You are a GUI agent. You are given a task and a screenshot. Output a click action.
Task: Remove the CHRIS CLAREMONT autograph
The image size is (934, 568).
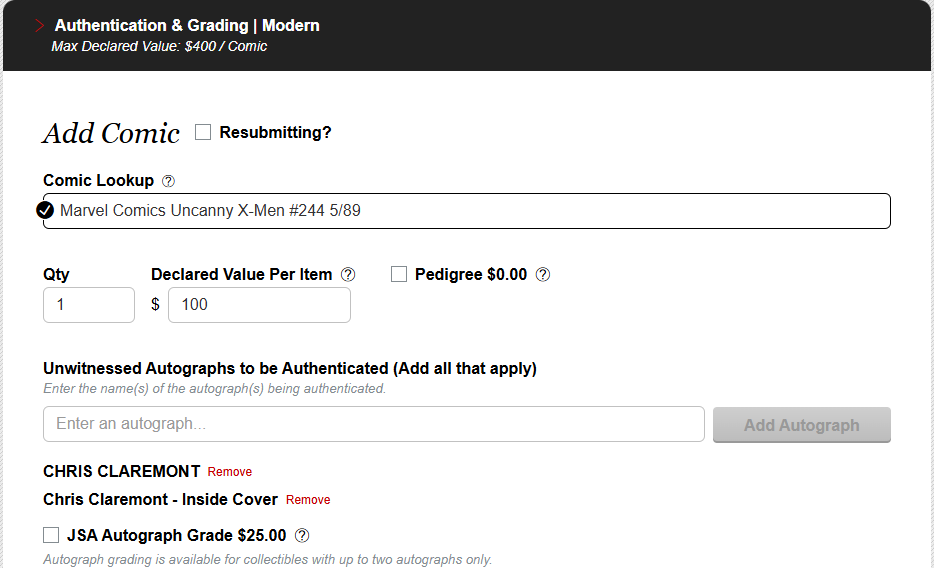(x=230, y=472)
